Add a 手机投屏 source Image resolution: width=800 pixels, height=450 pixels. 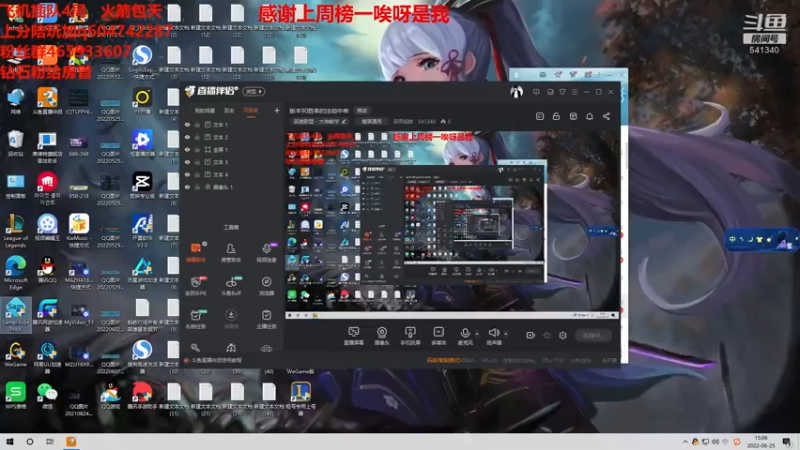(x=410, y=336)
